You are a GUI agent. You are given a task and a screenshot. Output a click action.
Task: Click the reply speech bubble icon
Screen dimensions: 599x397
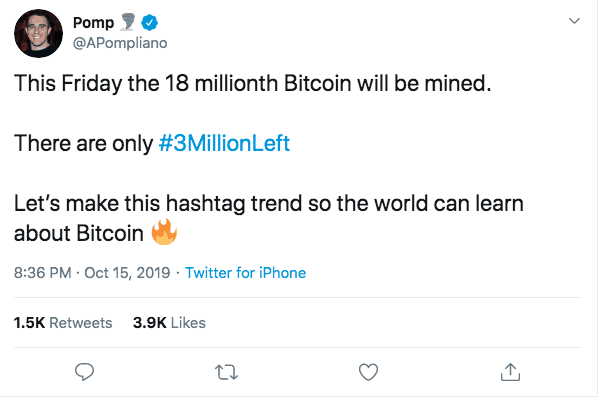(84, 371)
